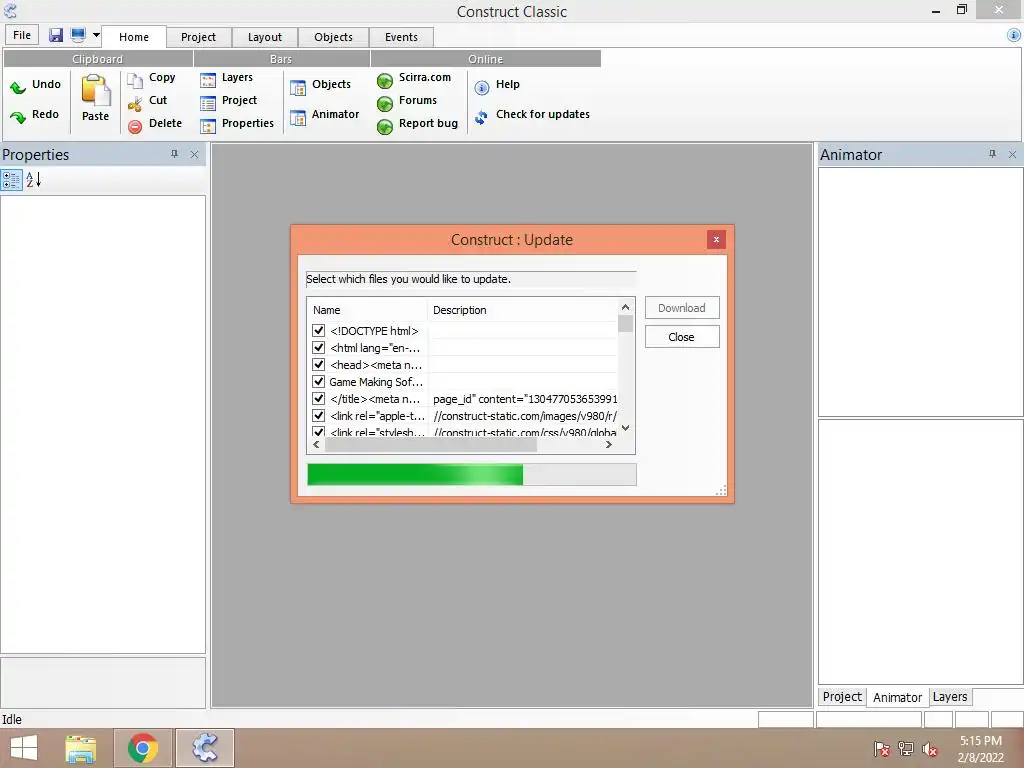
Task: Click the info icon at top right
Action: click(x=1014, y=36)
